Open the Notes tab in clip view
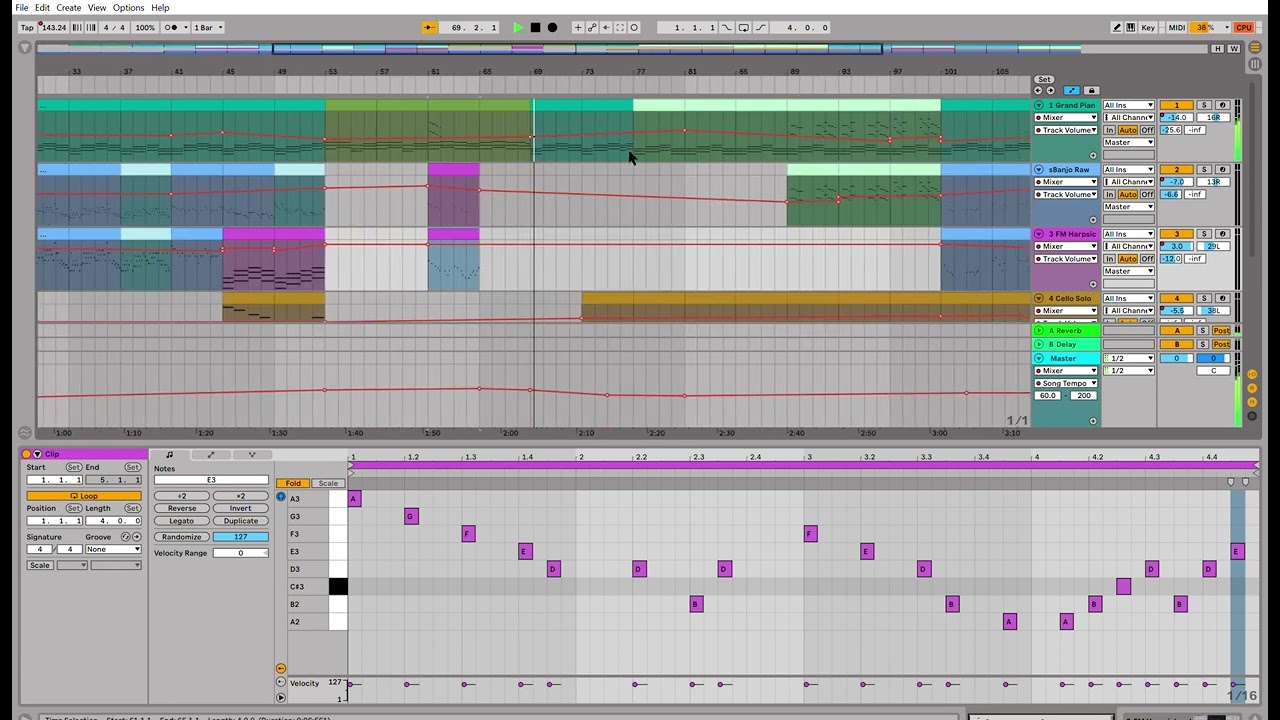This screenshot has width=1280, height=720. [x=169, y=455]
